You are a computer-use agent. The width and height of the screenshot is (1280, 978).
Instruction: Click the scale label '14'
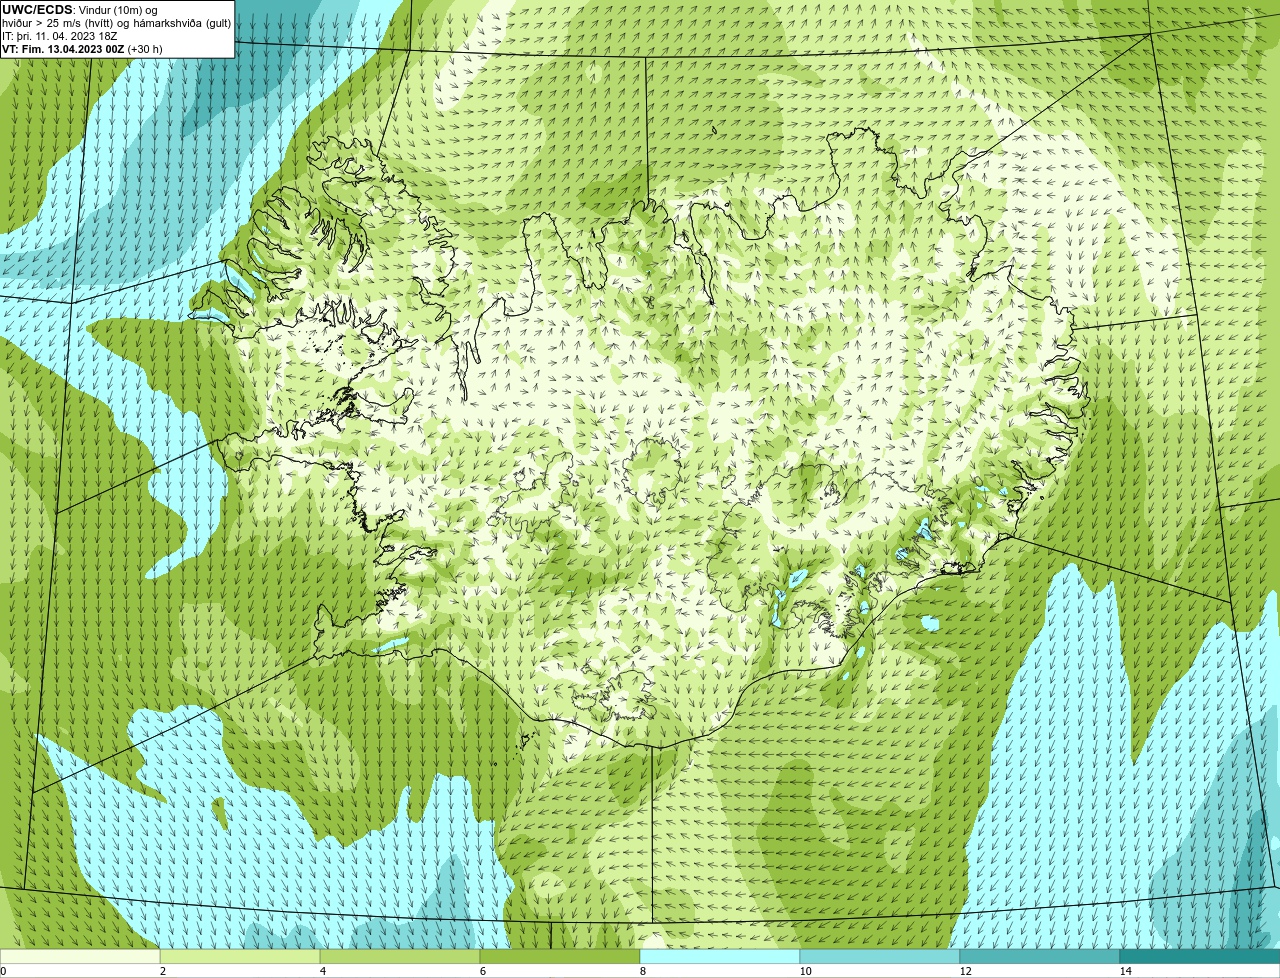point(1125,971)
